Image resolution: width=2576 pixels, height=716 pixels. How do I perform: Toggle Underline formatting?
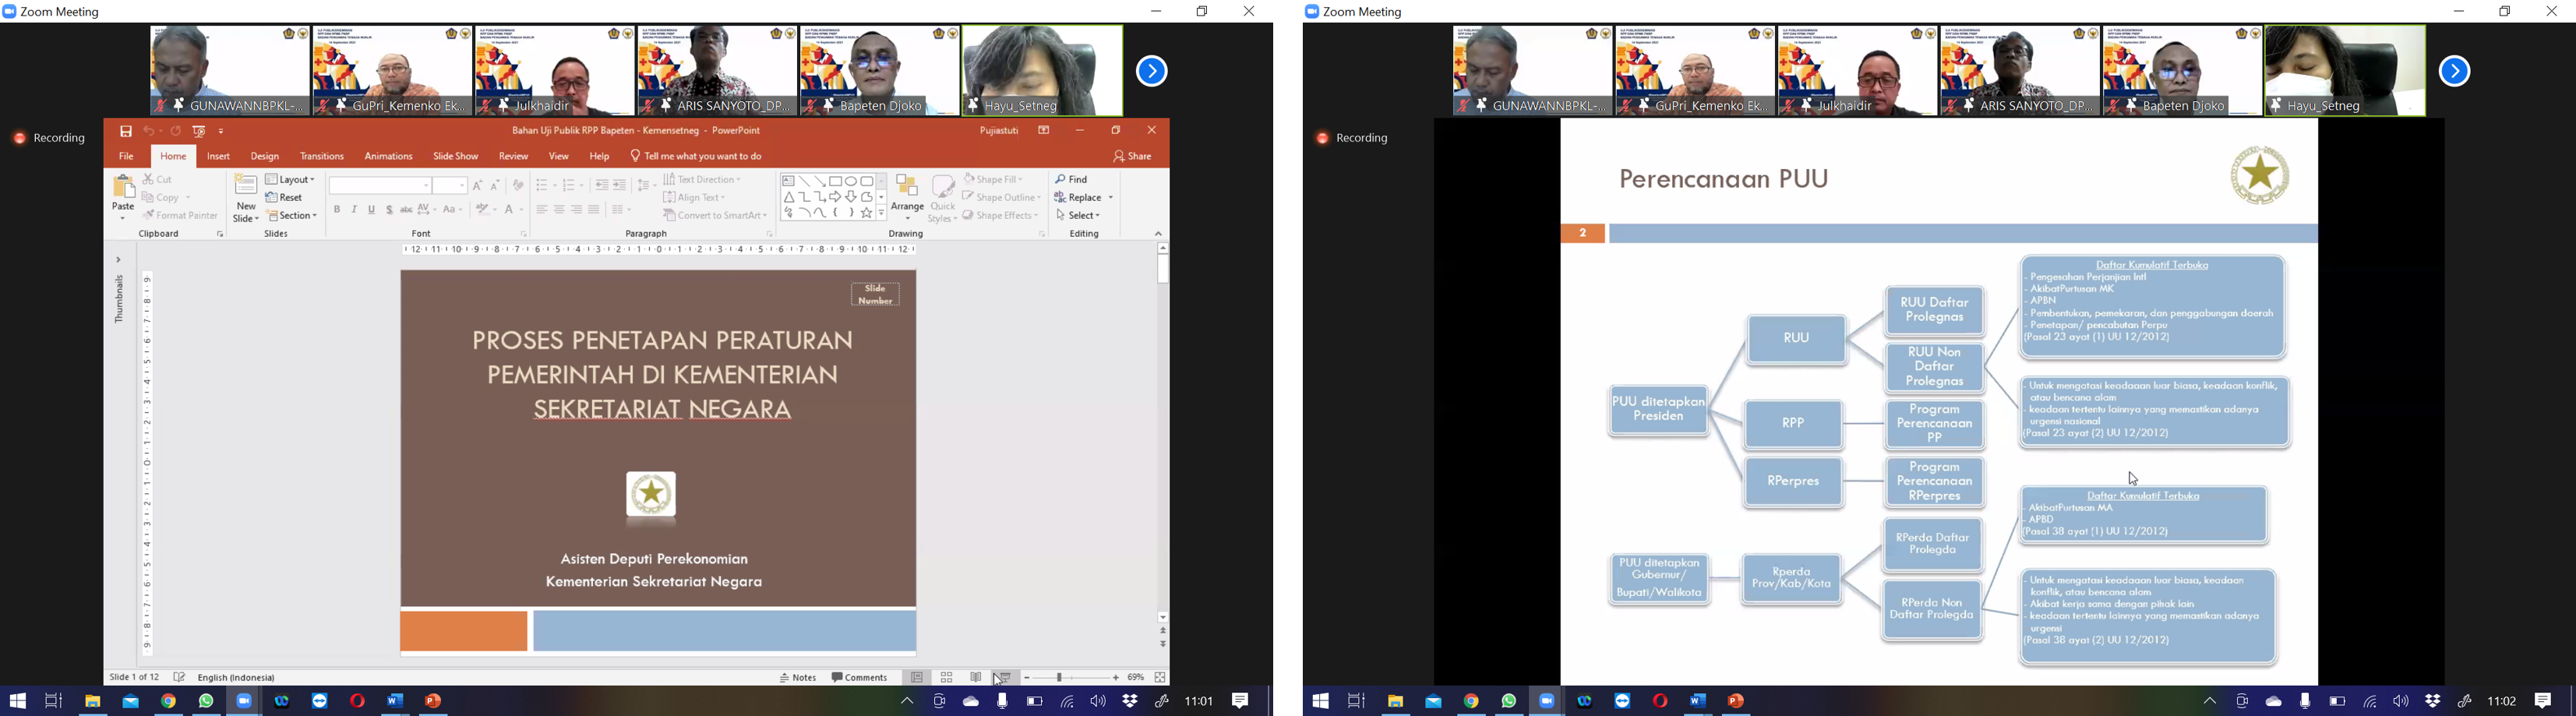(x=372, y=210)
